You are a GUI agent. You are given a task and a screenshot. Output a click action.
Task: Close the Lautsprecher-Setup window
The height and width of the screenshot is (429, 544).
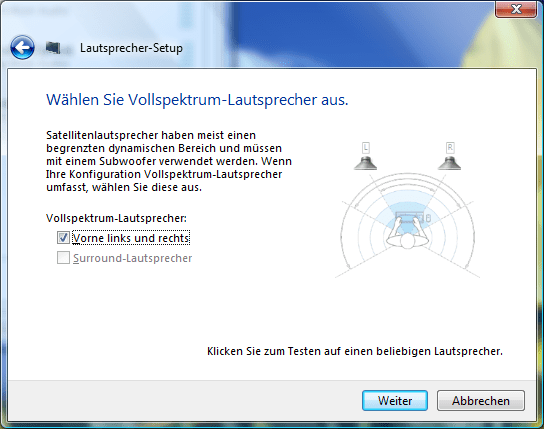[516, 9]
